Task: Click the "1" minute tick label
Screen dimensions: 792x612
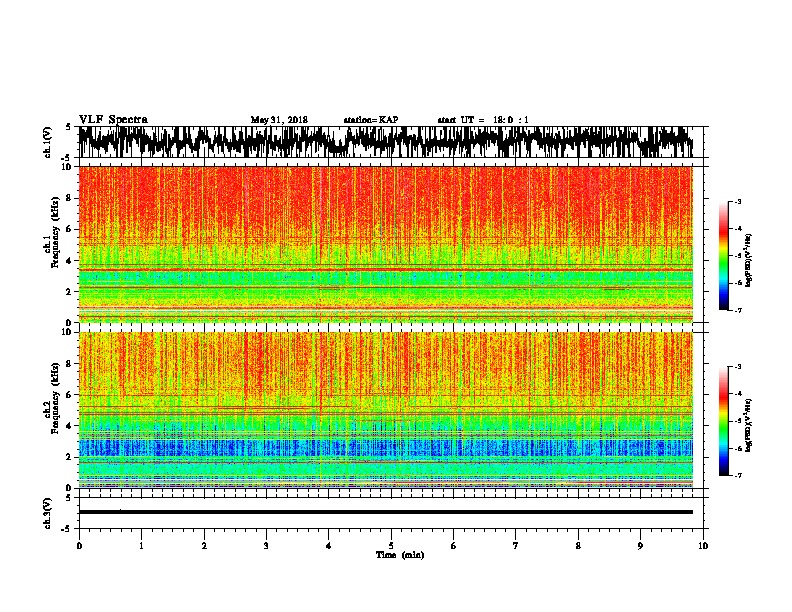Action: point(142,546)
